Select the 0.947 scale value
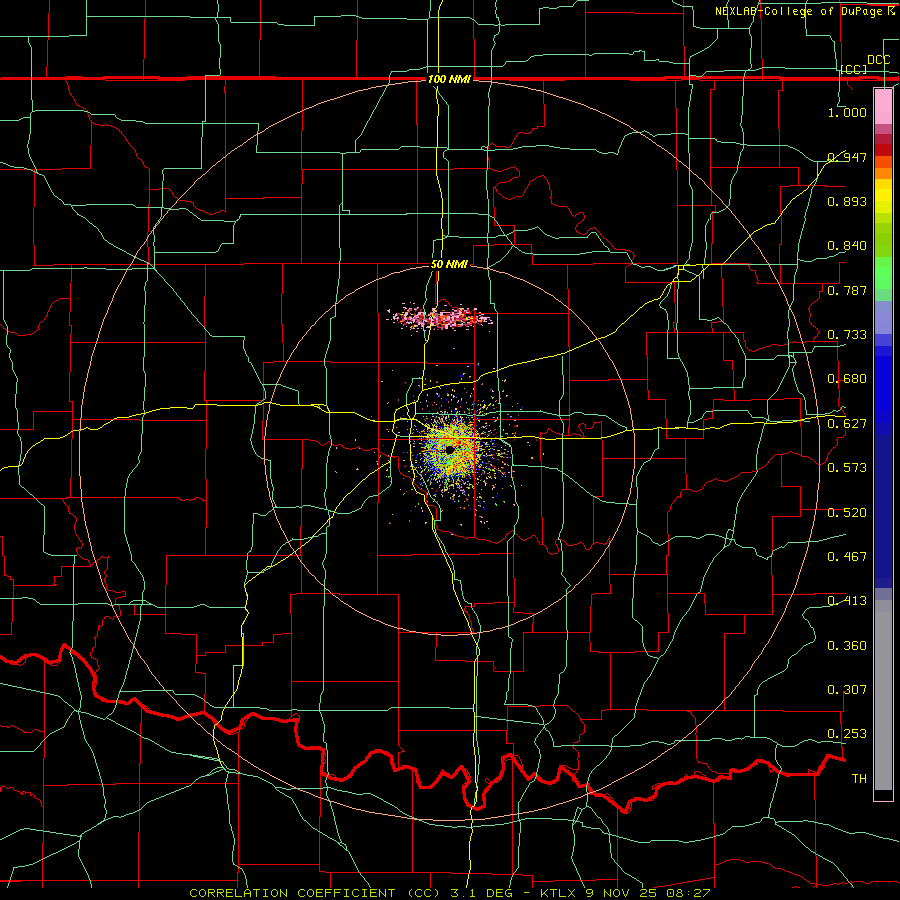 point(847,157)
